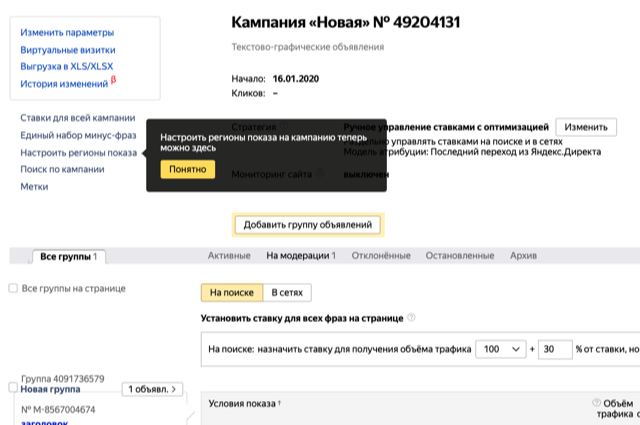This screenshot has width=640, height=425.
Task: Open Виртуальные визитки link
Action: [x=68, y=50]
